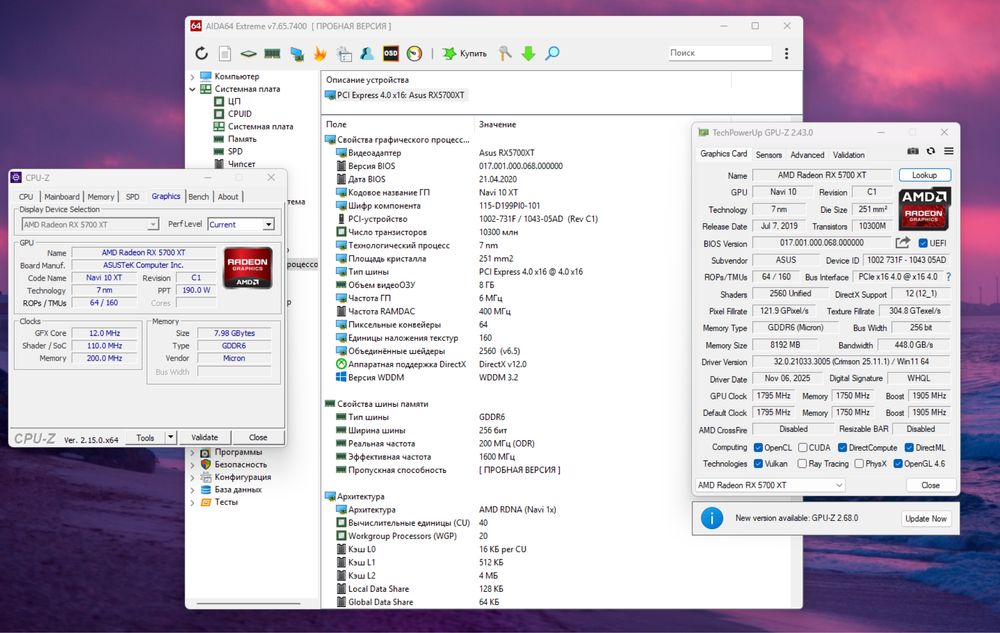Select PCI Express Asus RX5700XT device entry
Viewport: 1000px width, 633px height.
395,95
